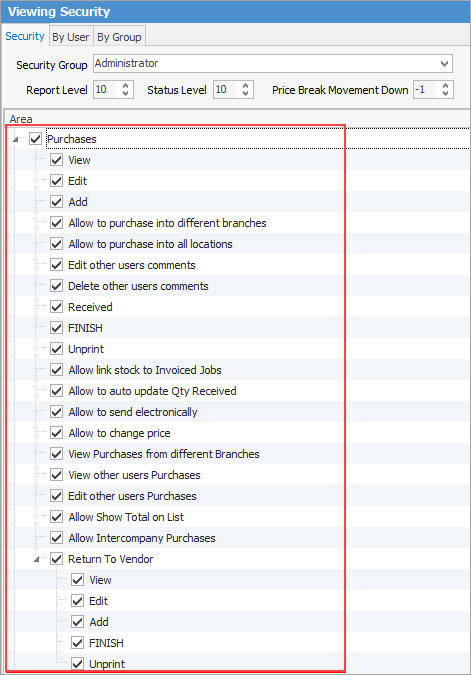Collapse the Return To Vendor node
The height and width of the screenshot is (675, 471).
click(37, 559)
